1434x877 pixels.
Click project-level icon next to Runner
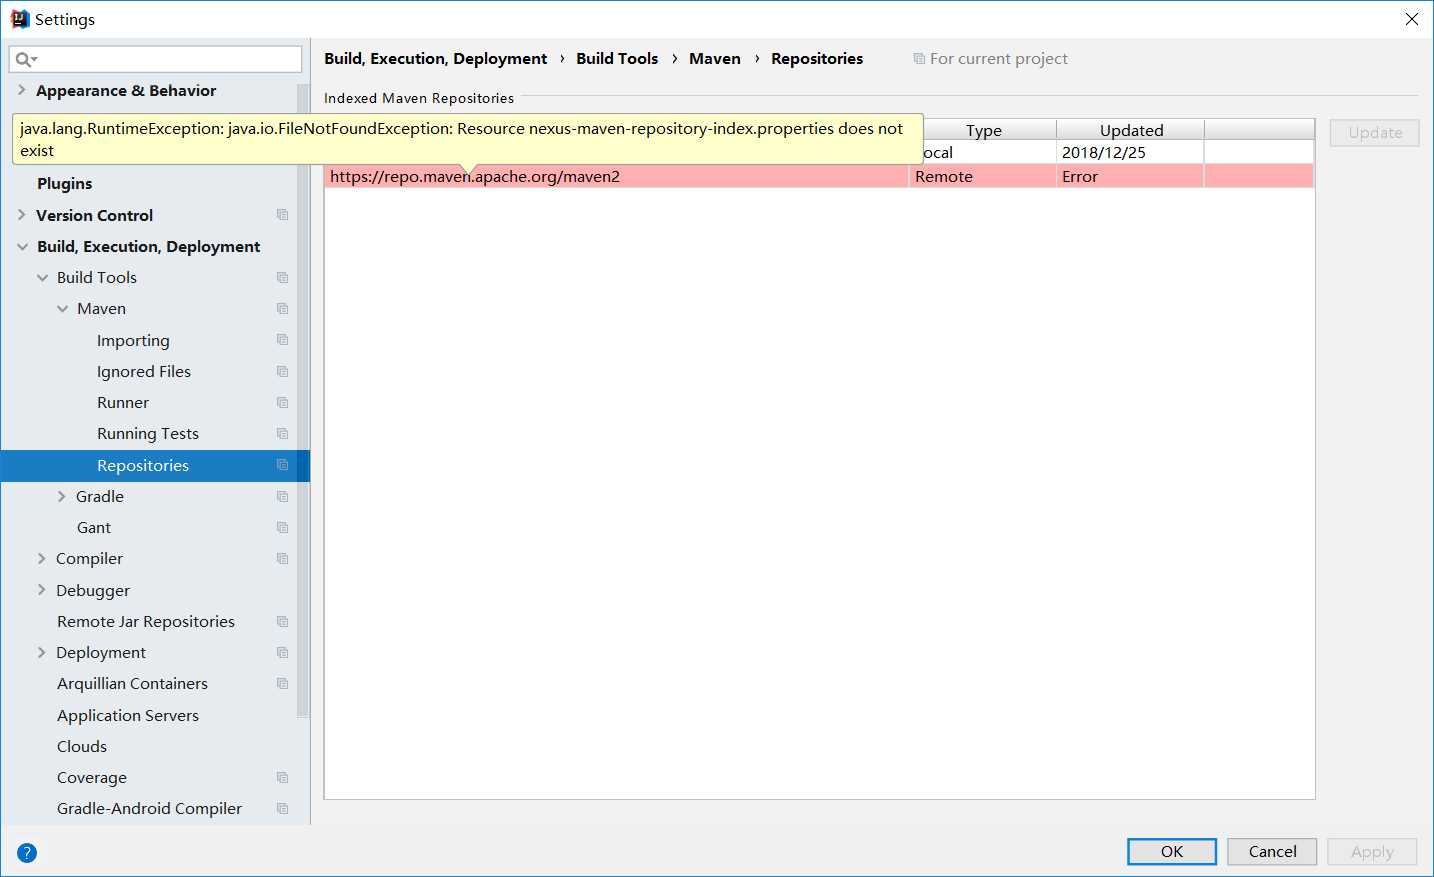(x=283, y=402)
